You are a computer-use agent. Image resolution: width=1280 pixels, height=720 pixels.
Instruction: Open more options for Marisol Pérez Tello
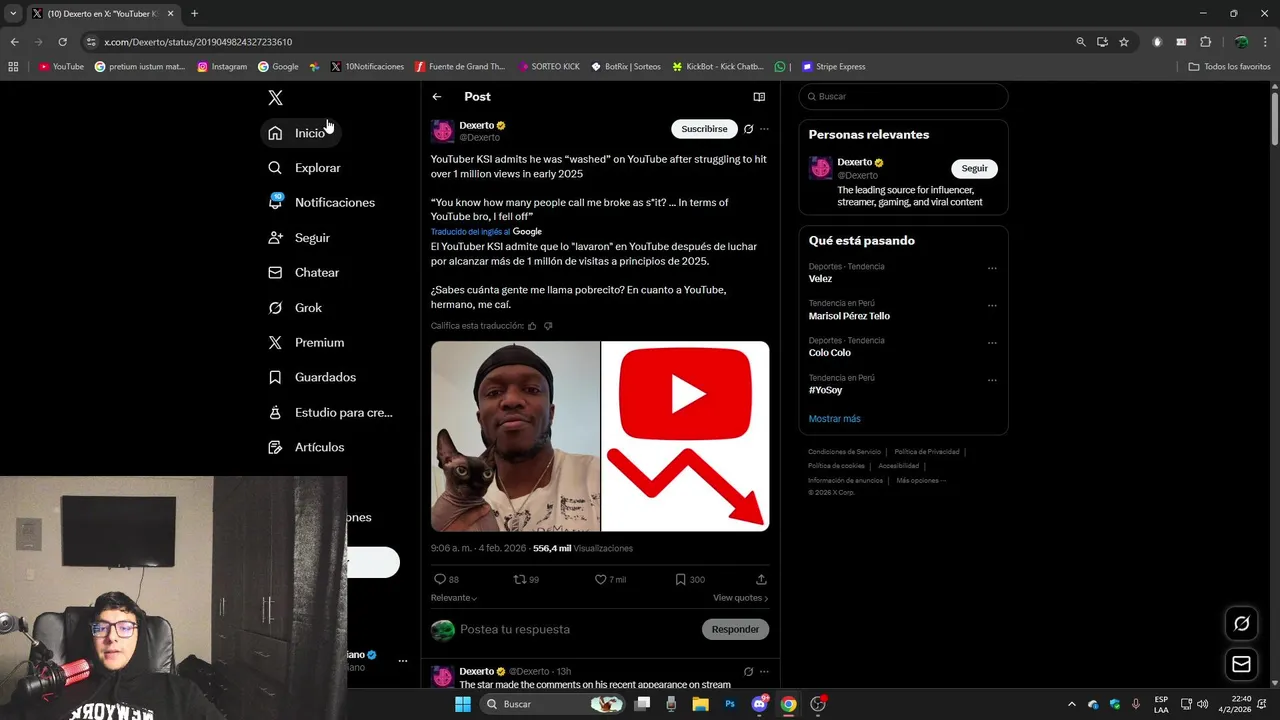(x=992, y=305)
